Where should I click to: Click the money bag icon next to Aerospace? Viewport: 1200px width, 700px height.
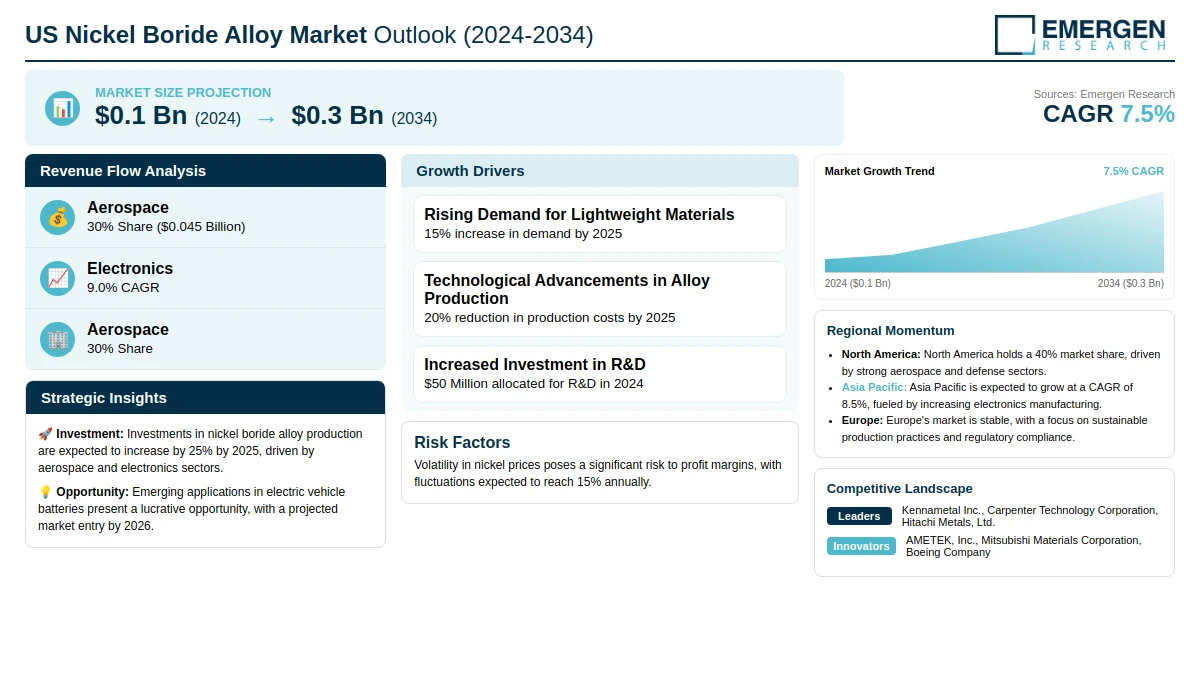(x=58, y=217)
